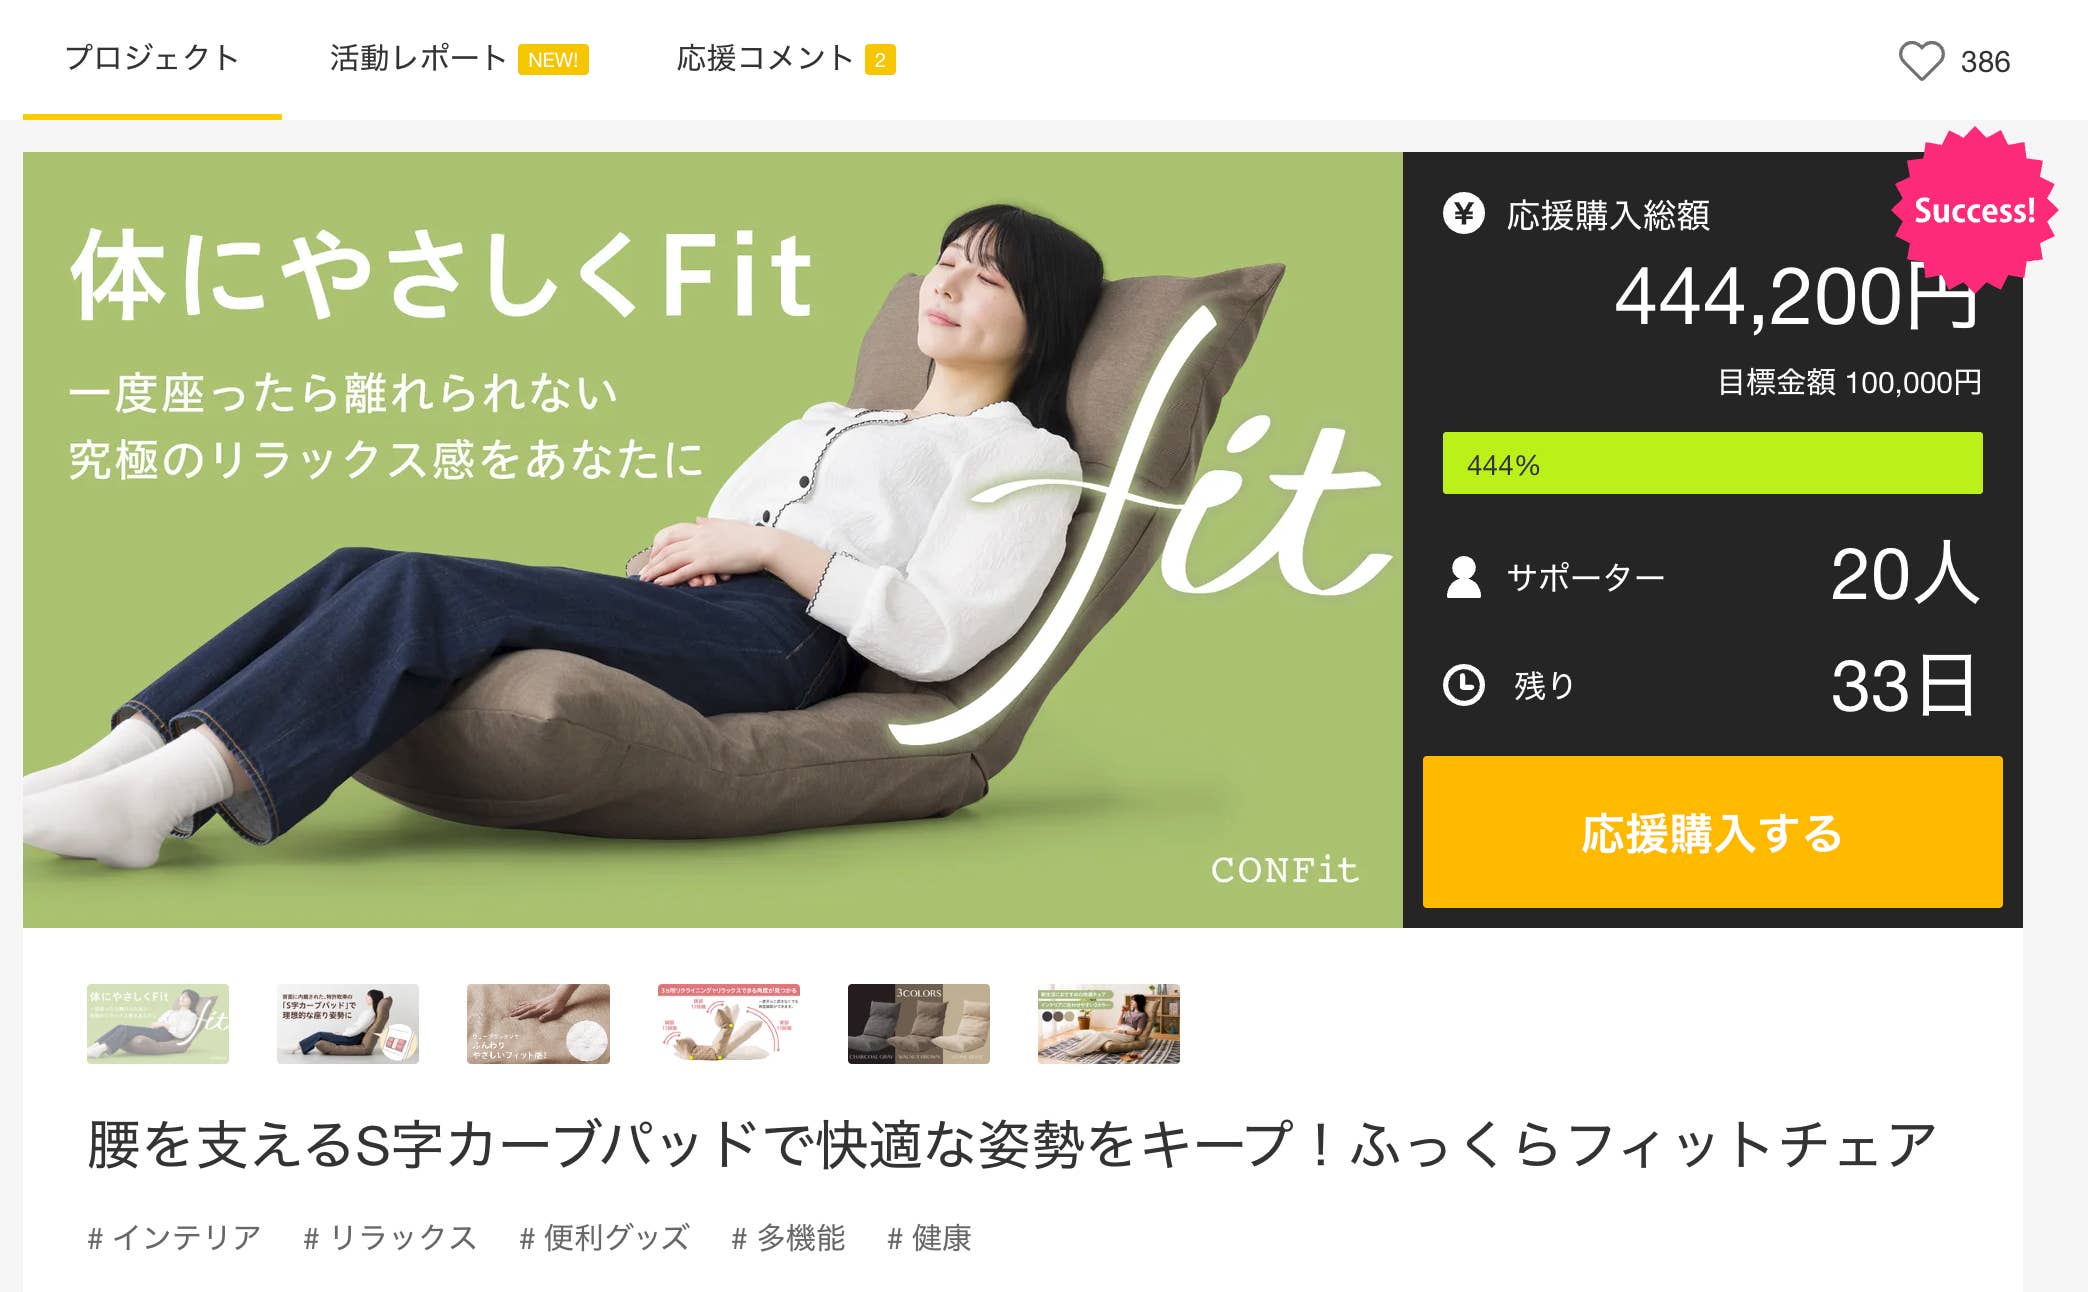Click the pink Success! badge
The width and height of the screenshot is (2088, 1292).
tap(1974, 210)
